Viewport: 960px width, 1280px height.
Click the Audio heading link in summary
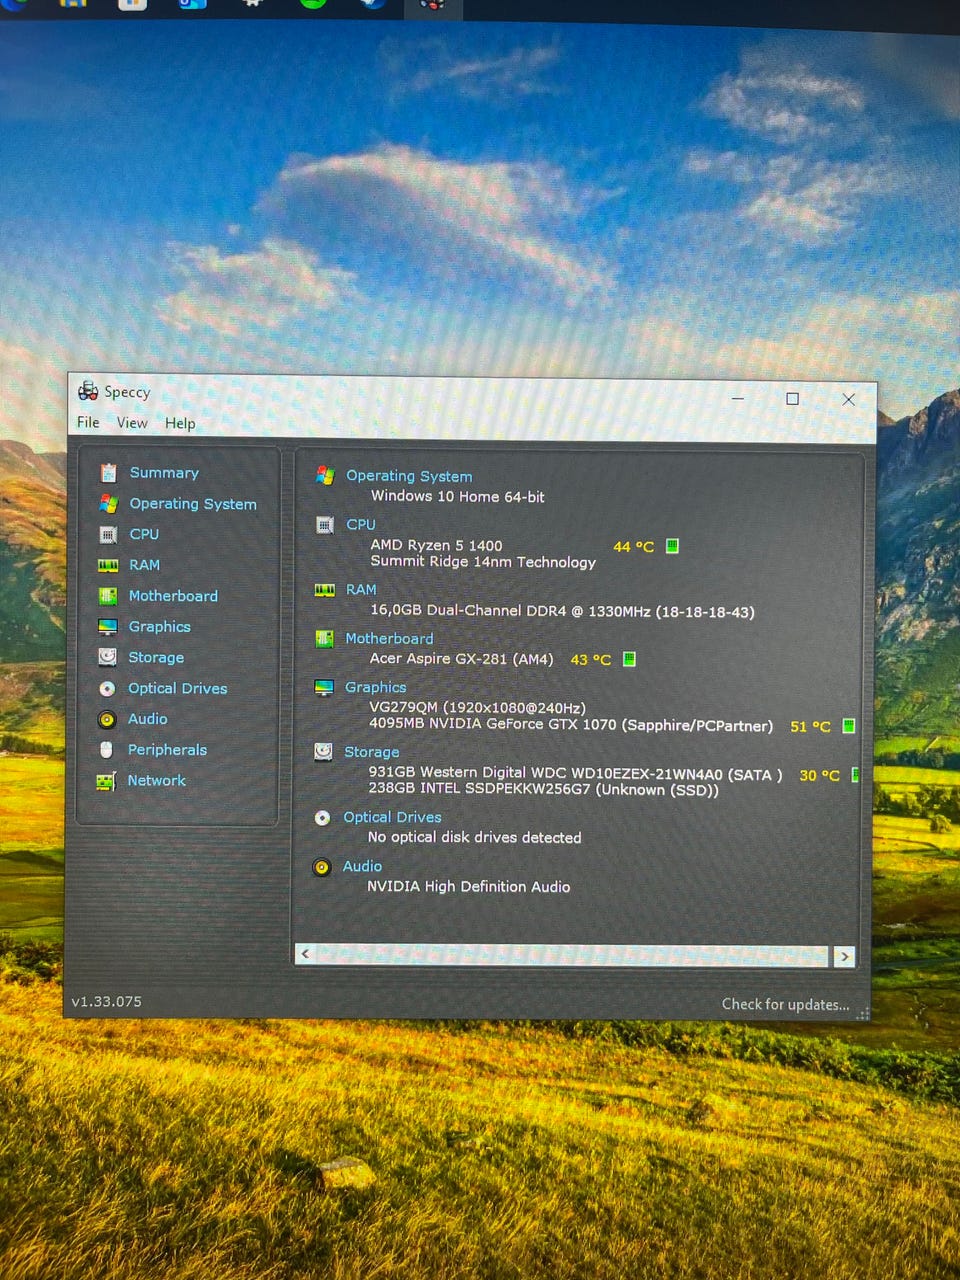(x=362, y=867)
